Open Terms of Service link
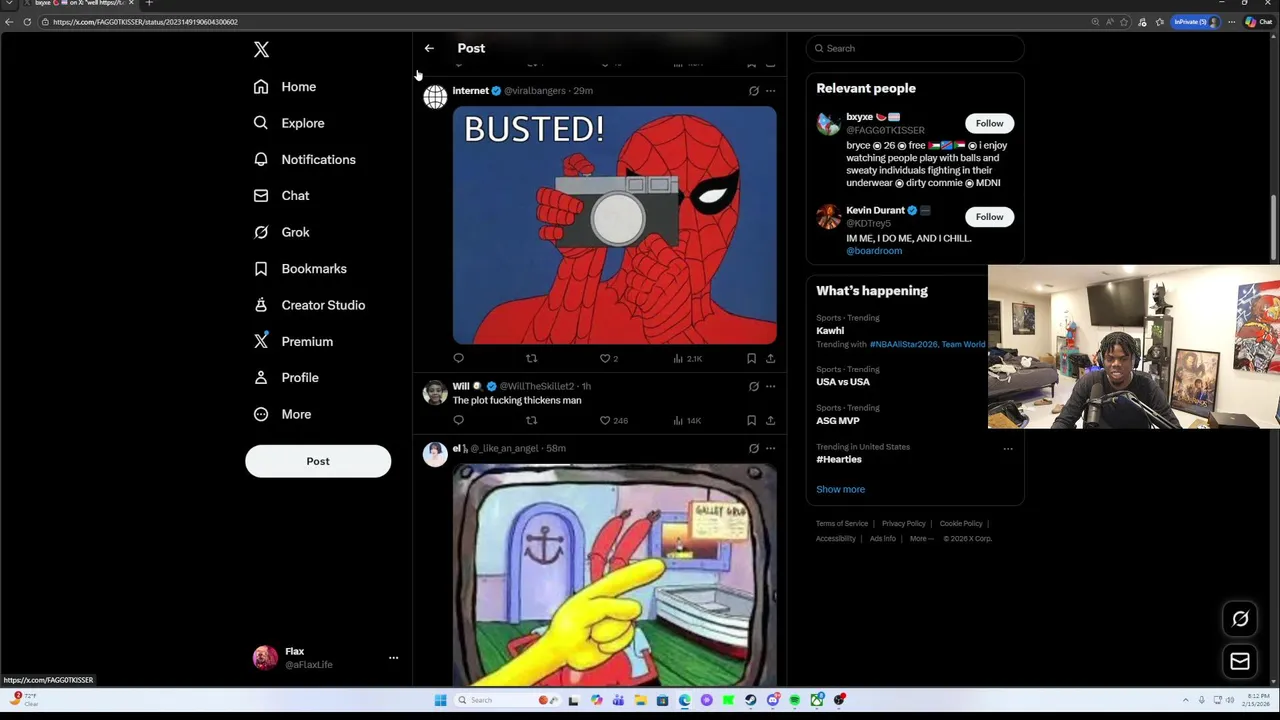This screenshot has width=1280, height=720. [x=842, y=524]
